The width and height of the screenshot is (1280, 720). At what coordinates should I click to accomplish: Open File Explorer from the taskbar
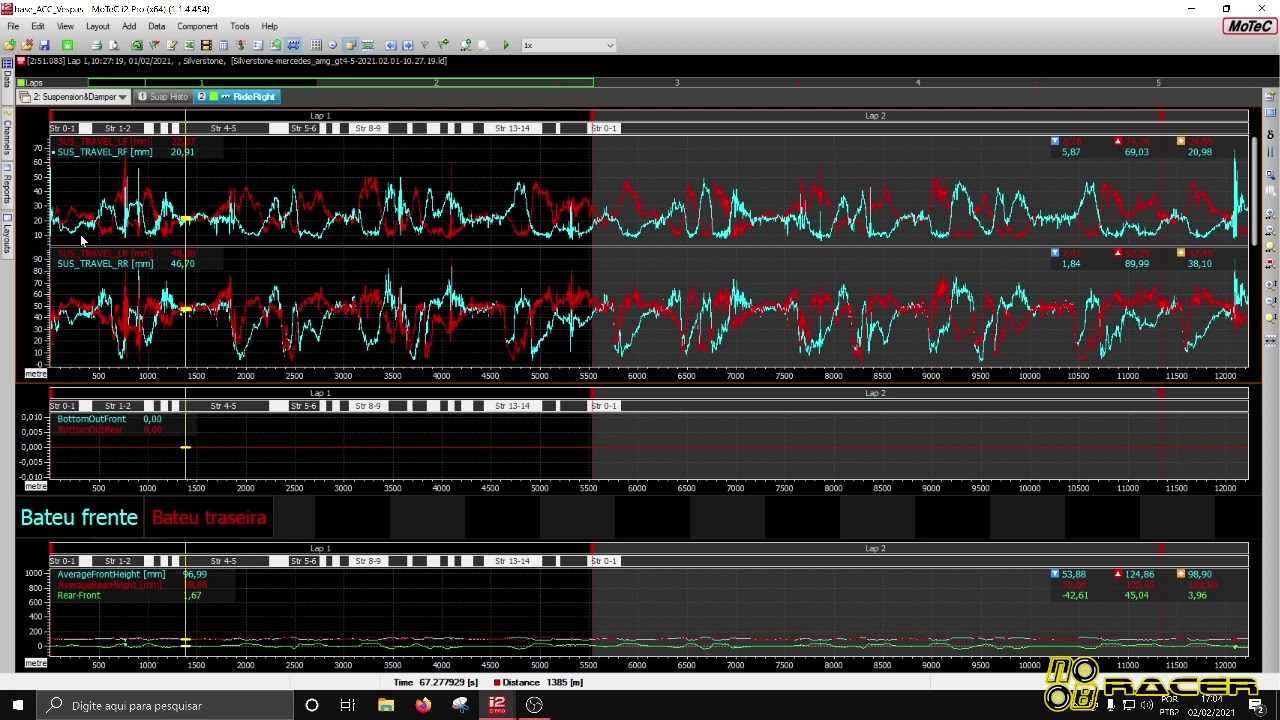[386, 705]
